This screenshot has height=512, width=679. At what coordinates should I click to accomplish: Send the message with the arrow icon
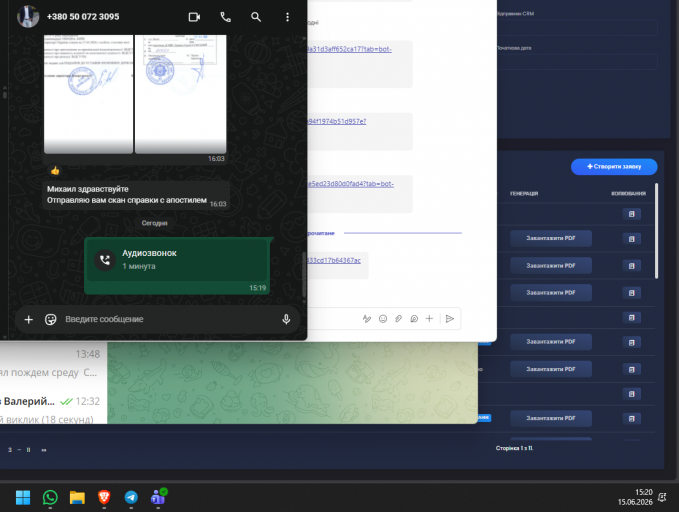(x=449, y=319)
